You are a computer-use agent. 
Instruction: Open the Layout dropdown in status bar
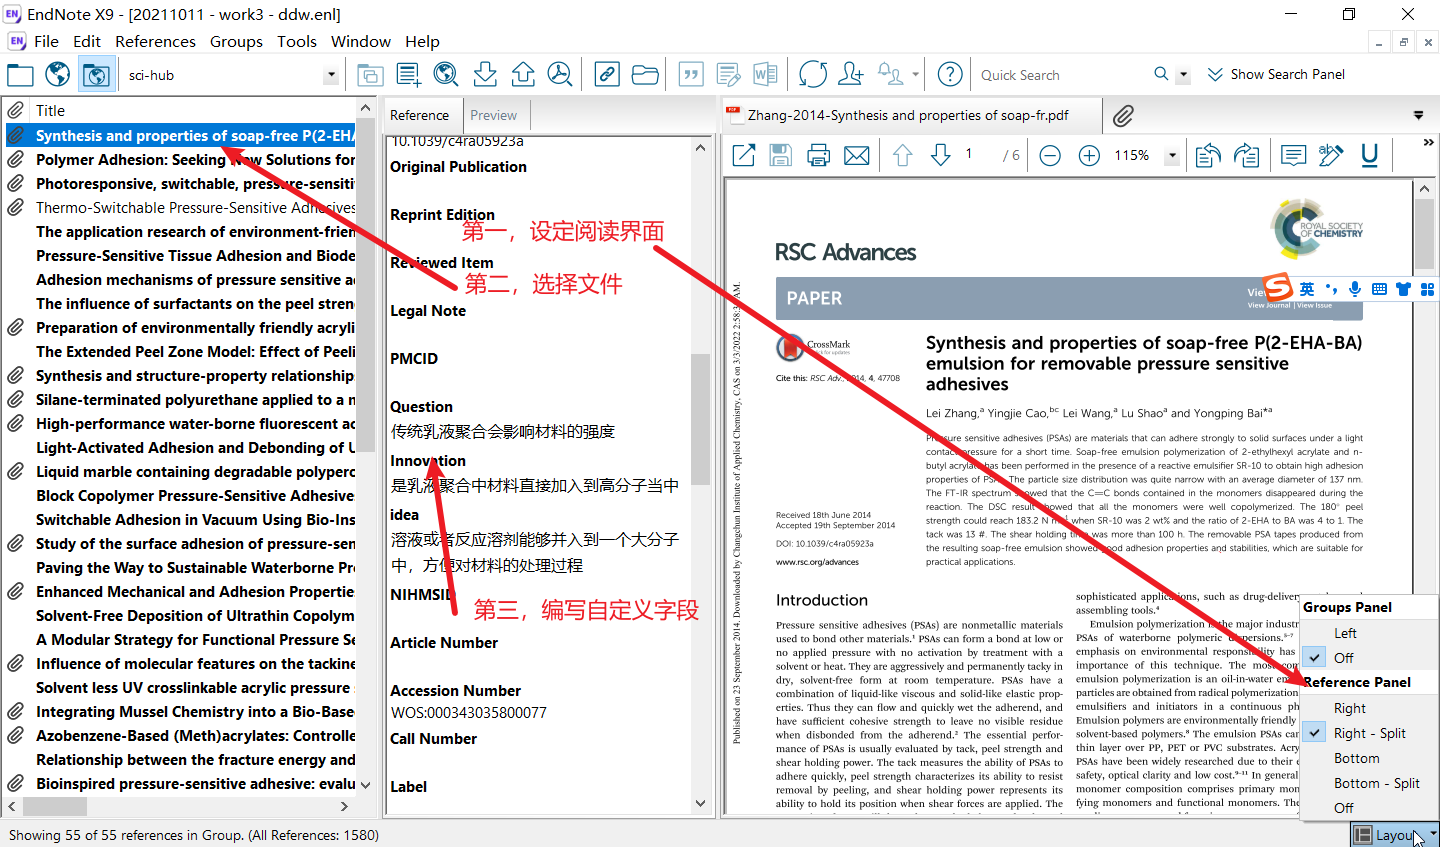point(1394,835)
